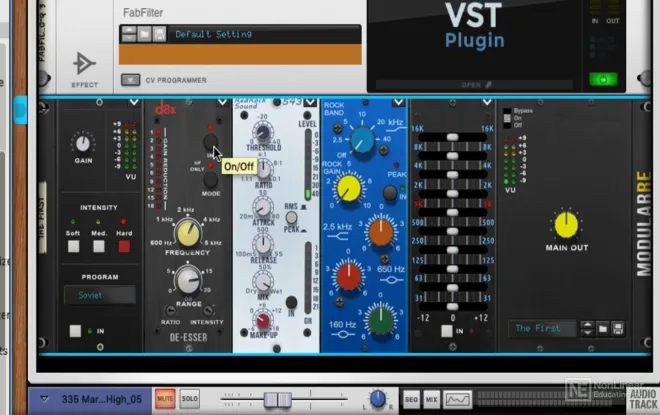Image resolution: width=660 pixels, height=415 pixels.
Task: Click the small Intensity knob on de-esser
Action: click(x=208, y=311)
